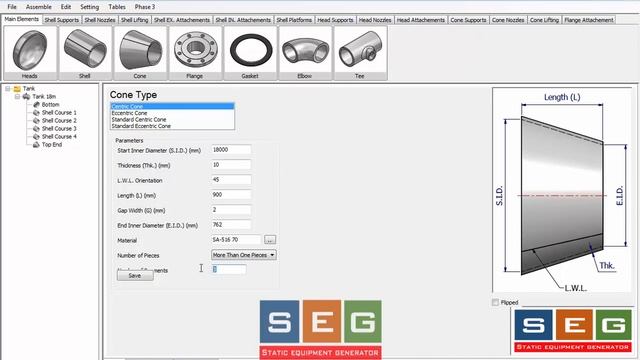Click the Start Inner Diameter field
The height and width of the screenshot is (360, 640).
(231, 150)
